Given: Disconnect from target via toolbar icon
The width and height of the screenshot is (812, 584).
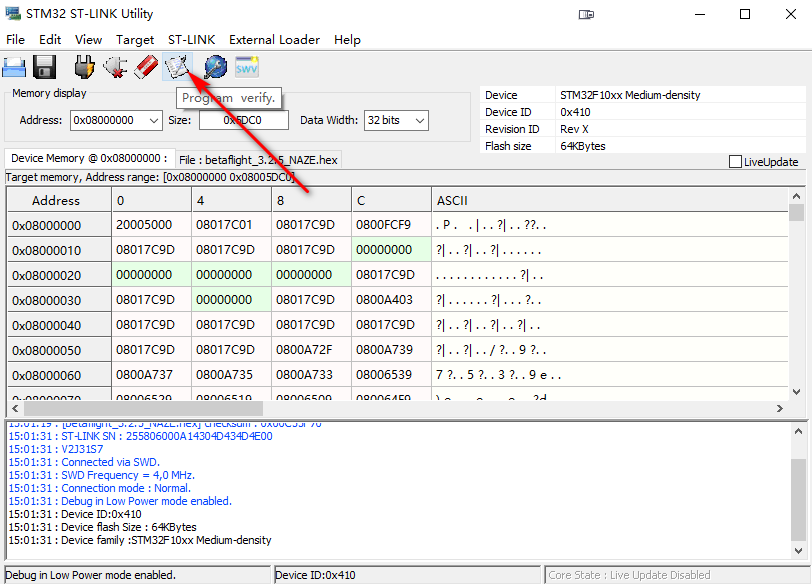Looking at the screenshot, I should pyautogui.click(x=115, y=67).
